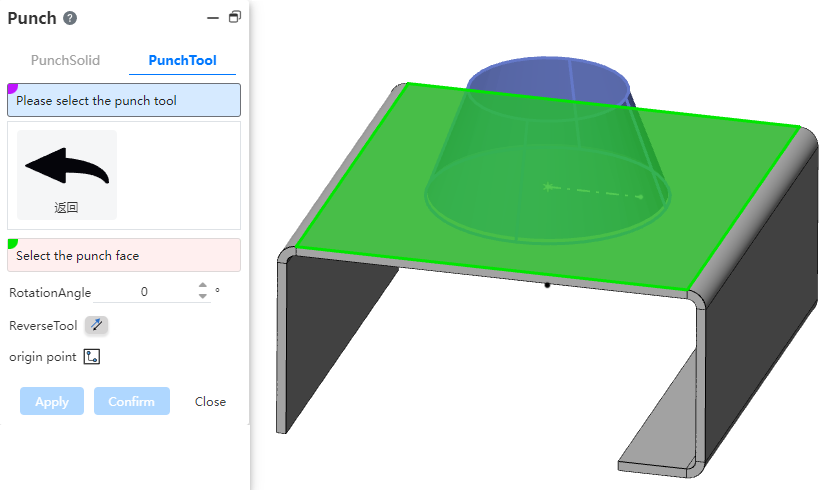The width and height of the screenshot is (840, 490).
Task: Decrease RotationAngle with the down arrow
Action: click(202, 296)
